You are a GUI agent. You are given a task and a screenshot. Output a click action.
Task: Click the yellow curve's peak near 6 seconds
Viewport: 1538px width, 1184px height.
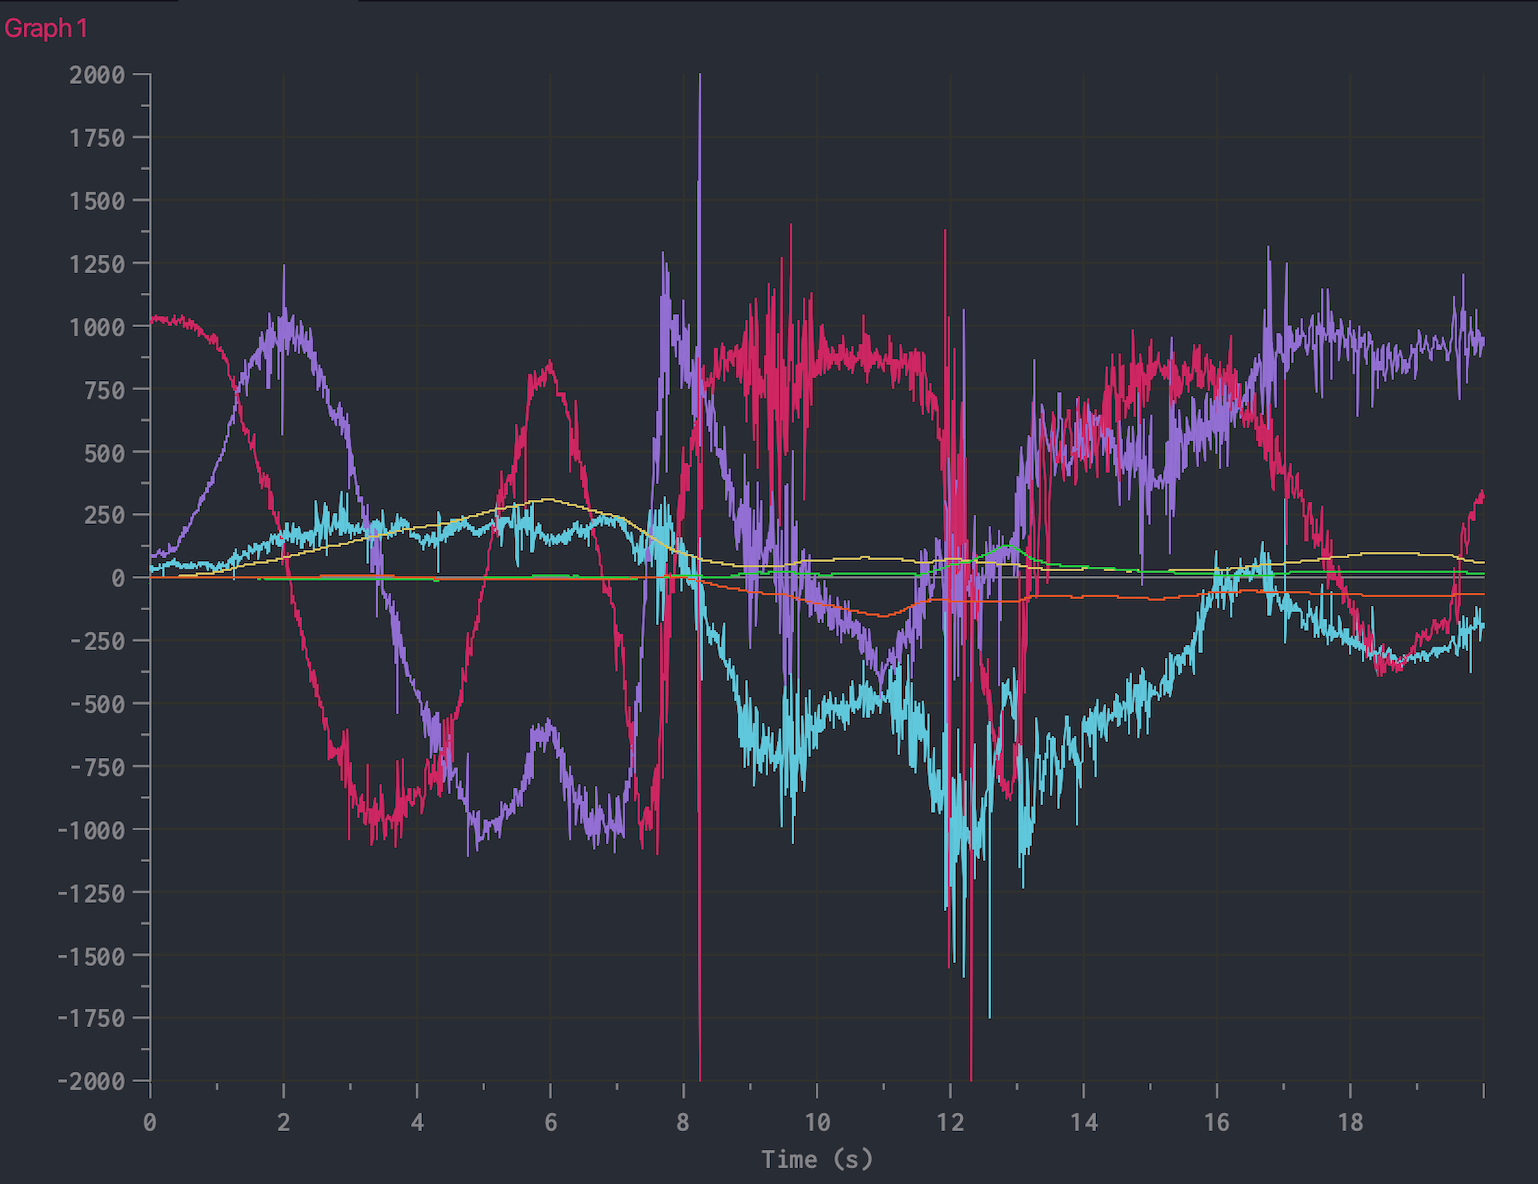[x=546, y=499]
